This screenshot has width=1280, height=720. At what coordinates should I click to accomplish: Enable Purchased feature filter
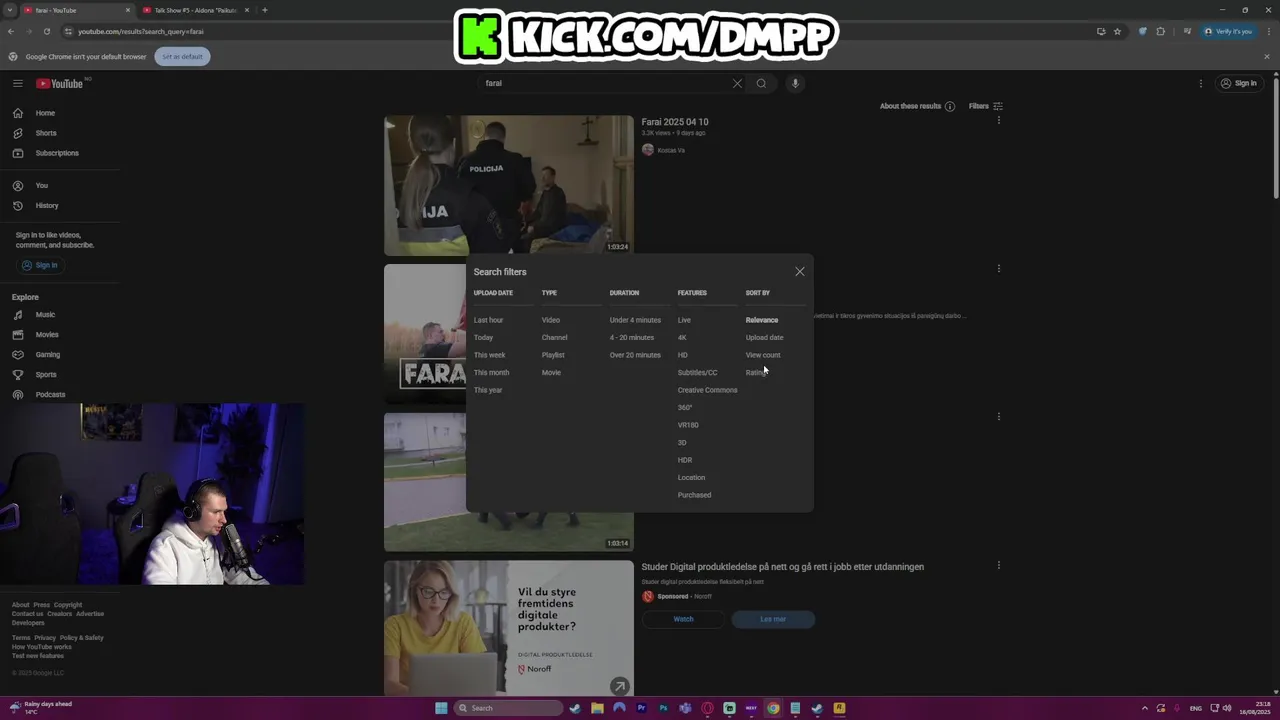[695, 495]
